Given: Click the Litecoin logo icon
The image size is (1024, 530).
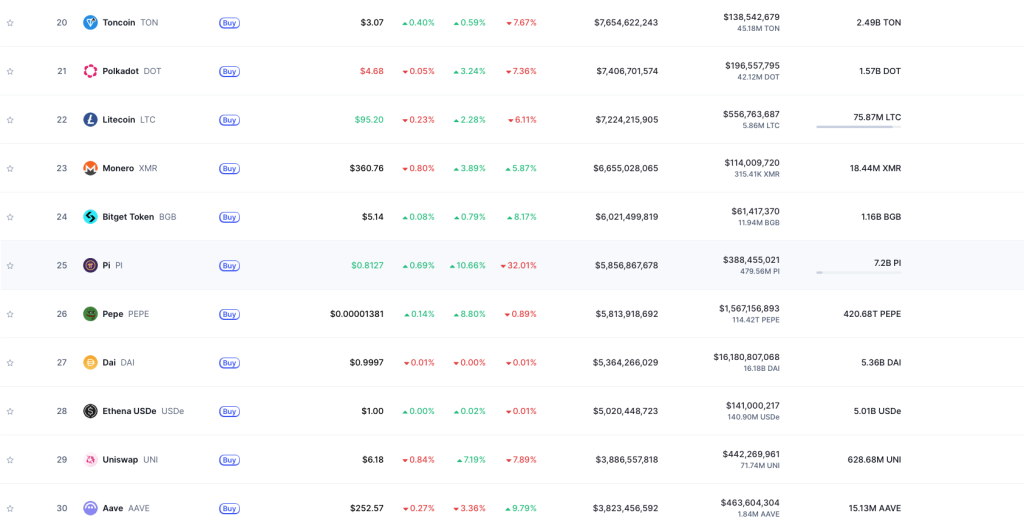Looking at the screenshot, I should click(x=90, y=120).
